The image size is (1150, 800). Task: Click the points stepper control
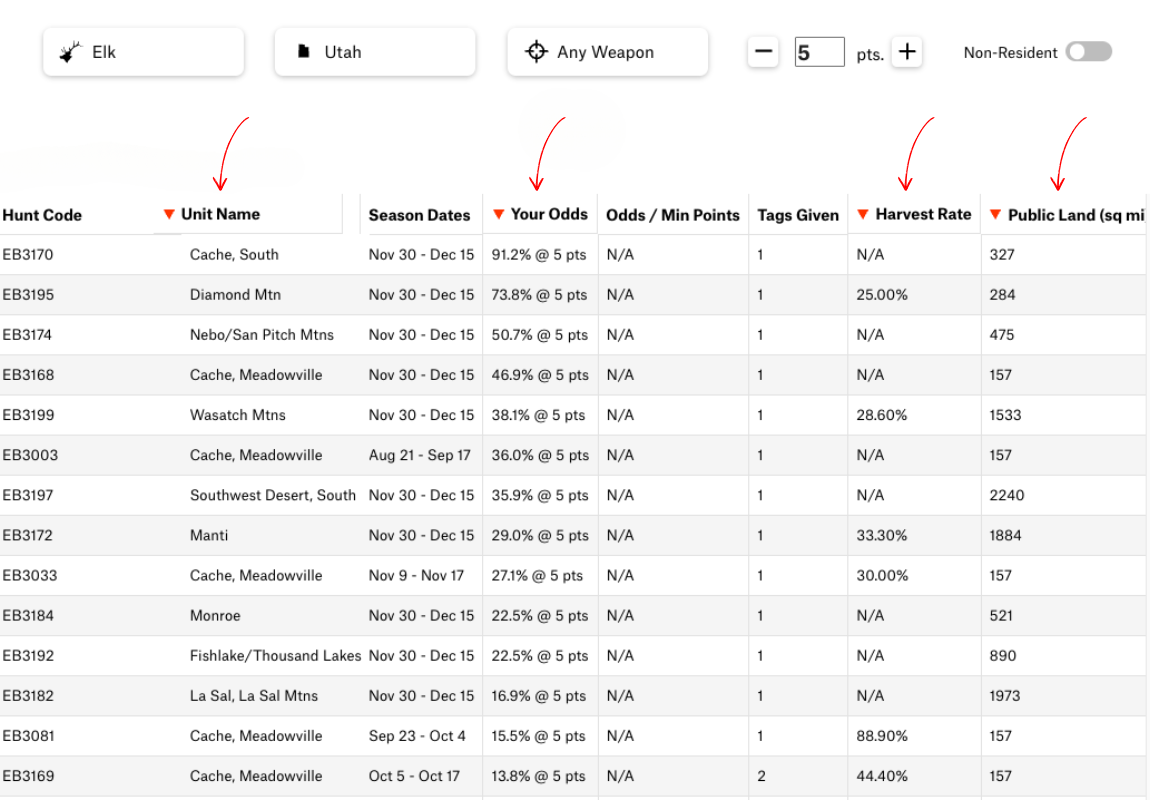point(835,51)
